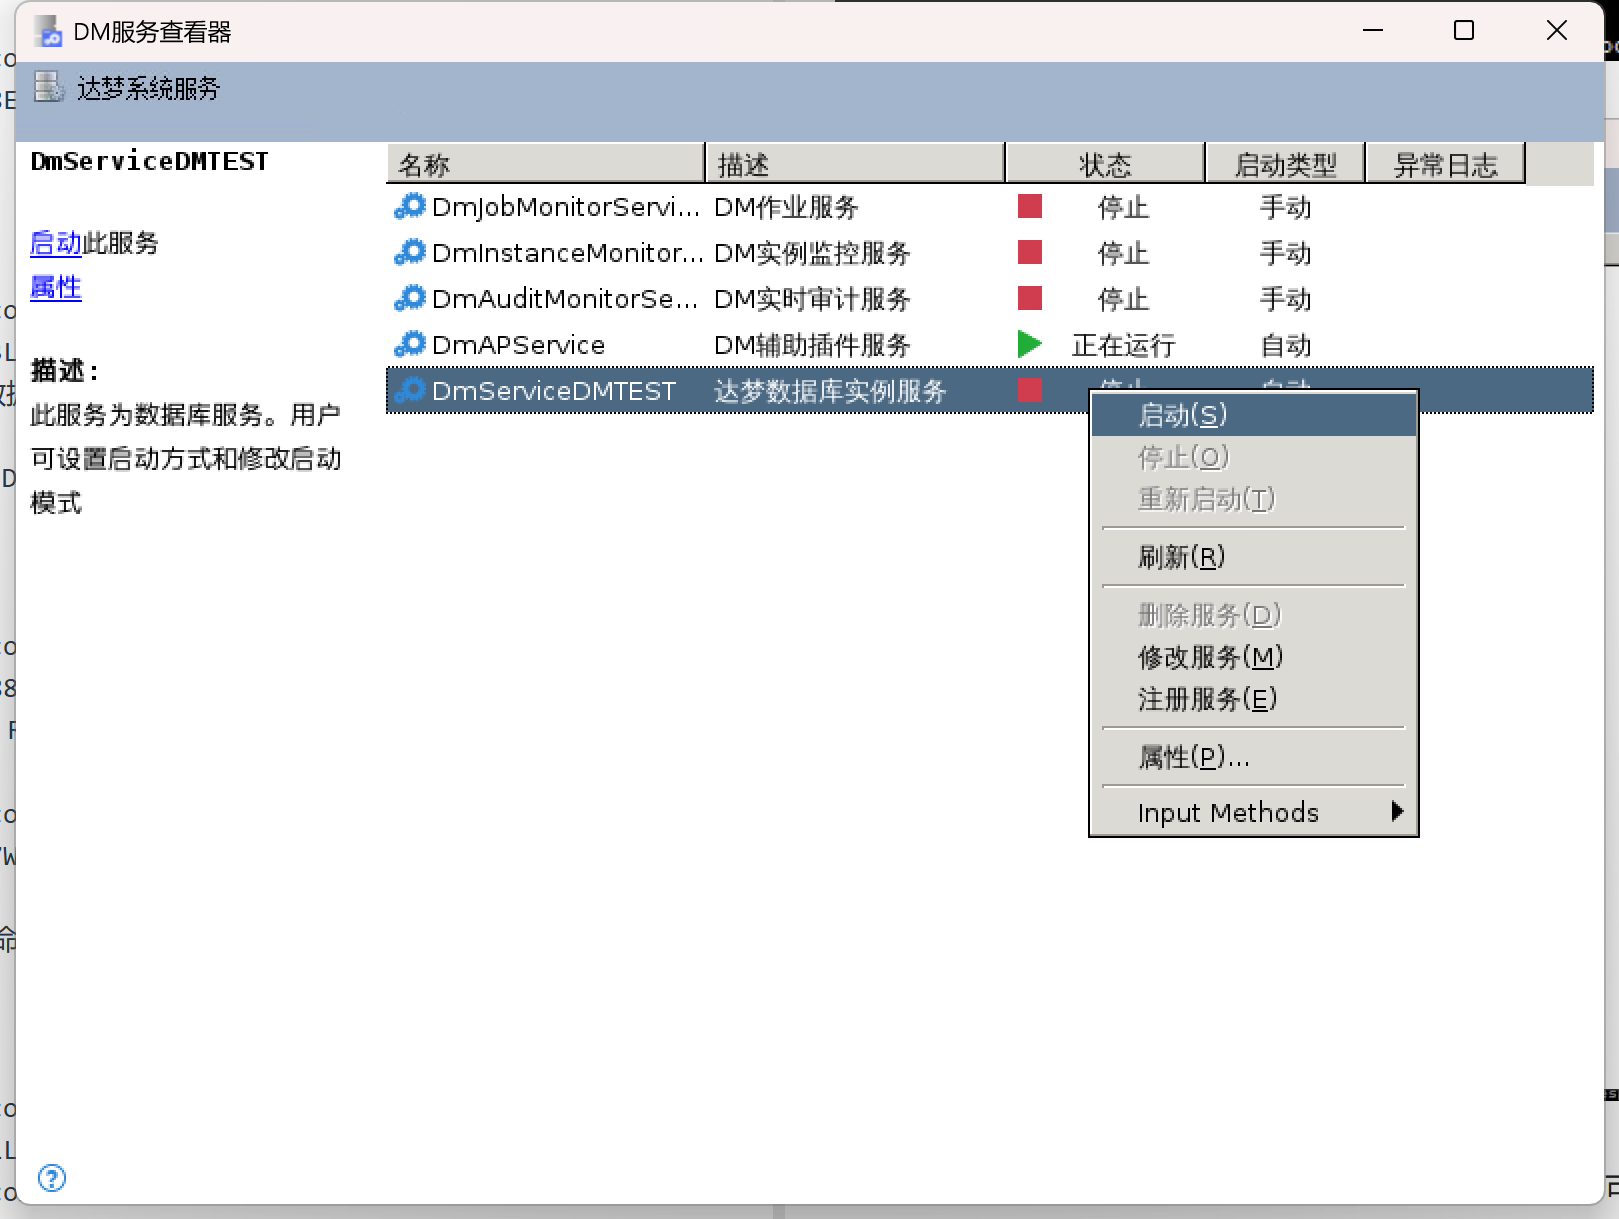This screenshot has height=1219, width=1619.
Task: Click the DM作业服务 description cell
Action: point(786,207)
